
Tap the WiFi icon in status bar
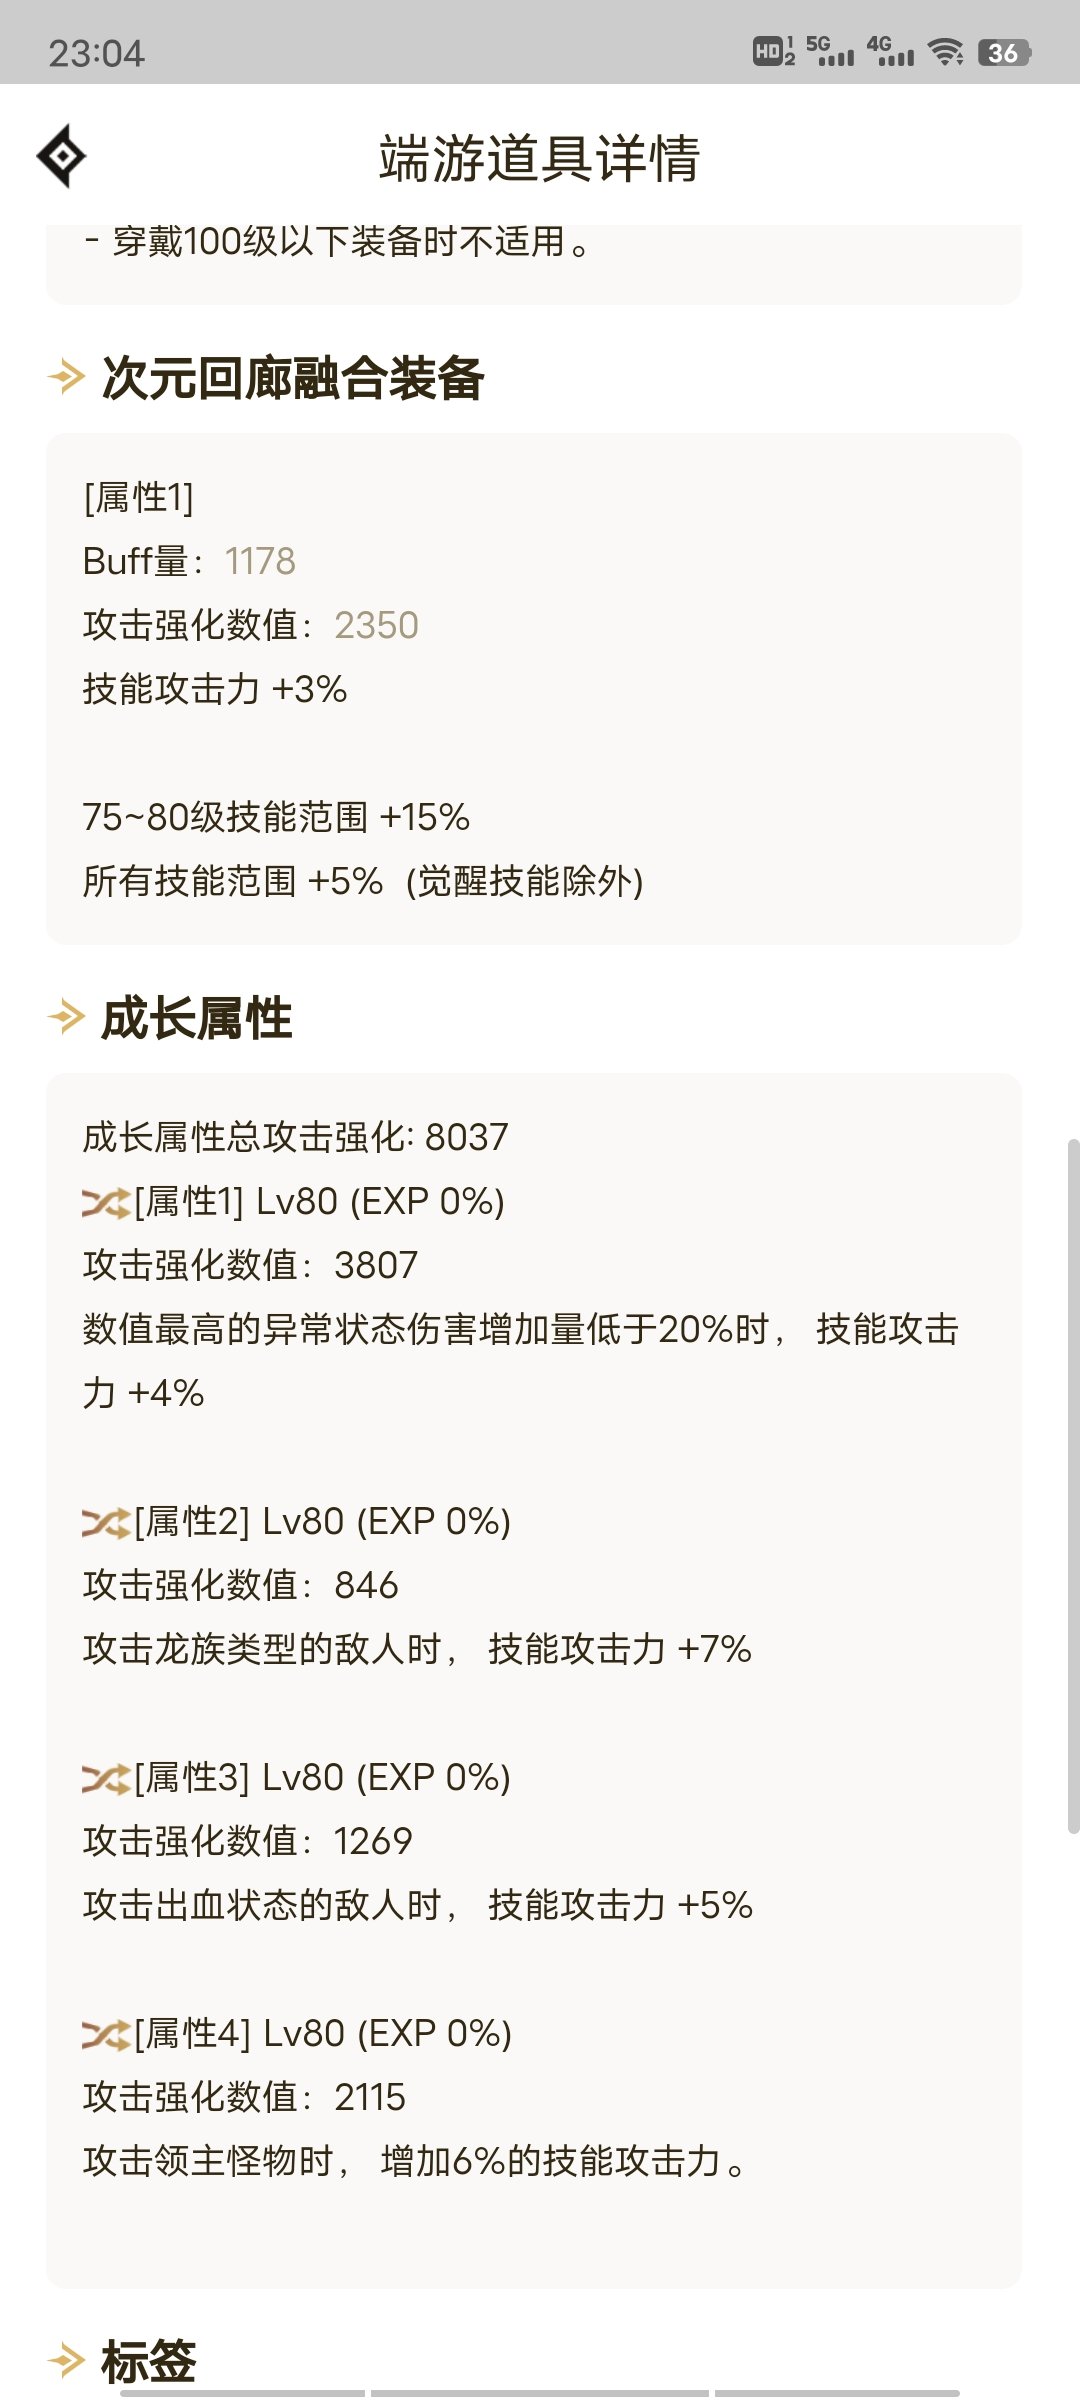(x=945, y=52)
